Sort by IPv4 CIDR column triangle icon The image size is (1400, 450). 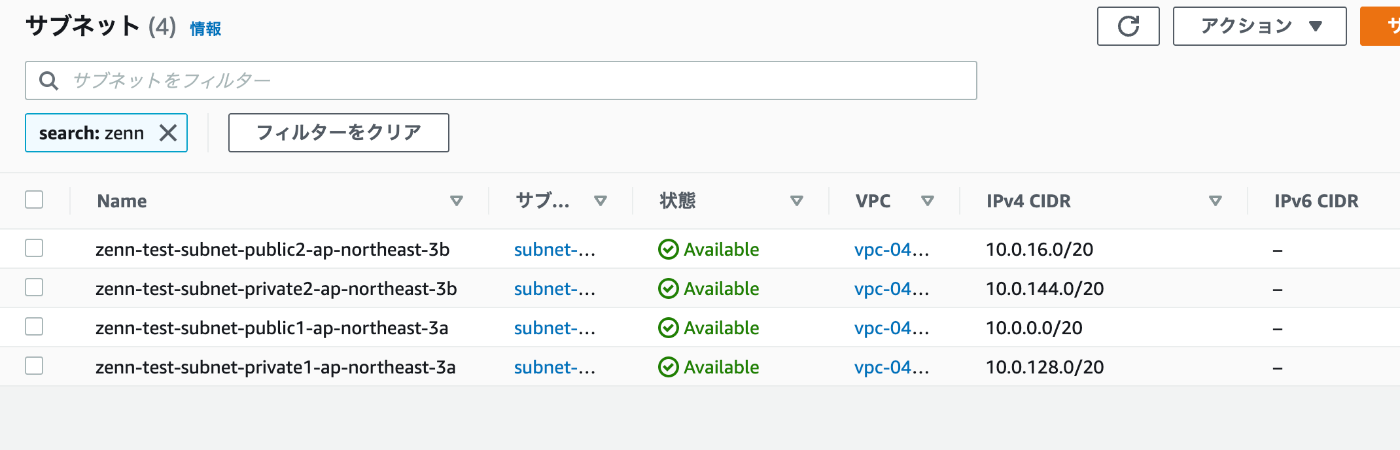pyautogui.click(x=1215, y=201)
